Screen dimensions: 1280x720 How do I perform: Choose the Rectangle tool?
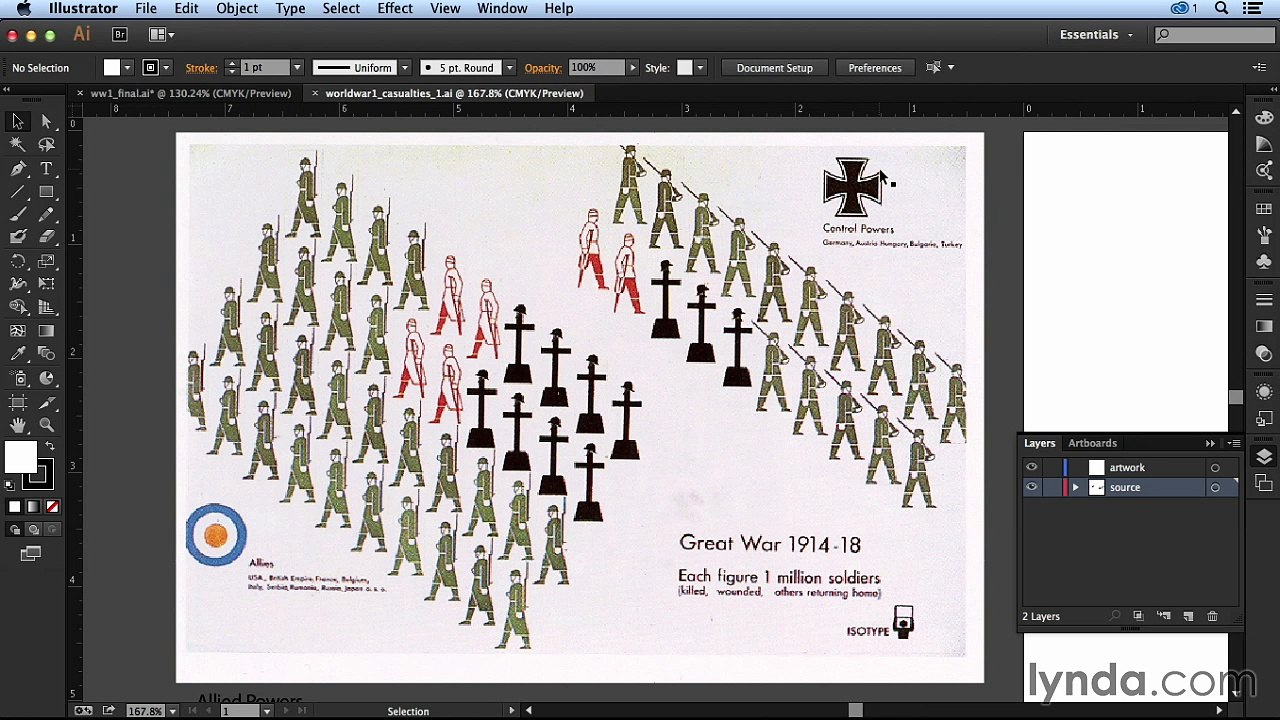46,192
